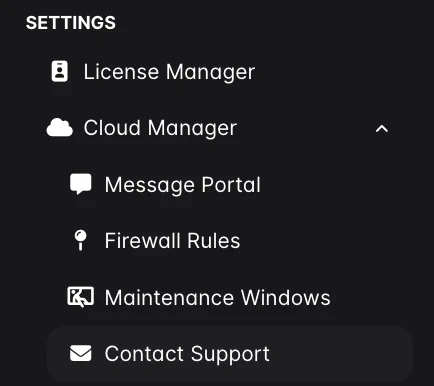Click empty row space right of Message Portal
Image resolution: width=434 pixels, height=386 pixels.
pos(337,185)
